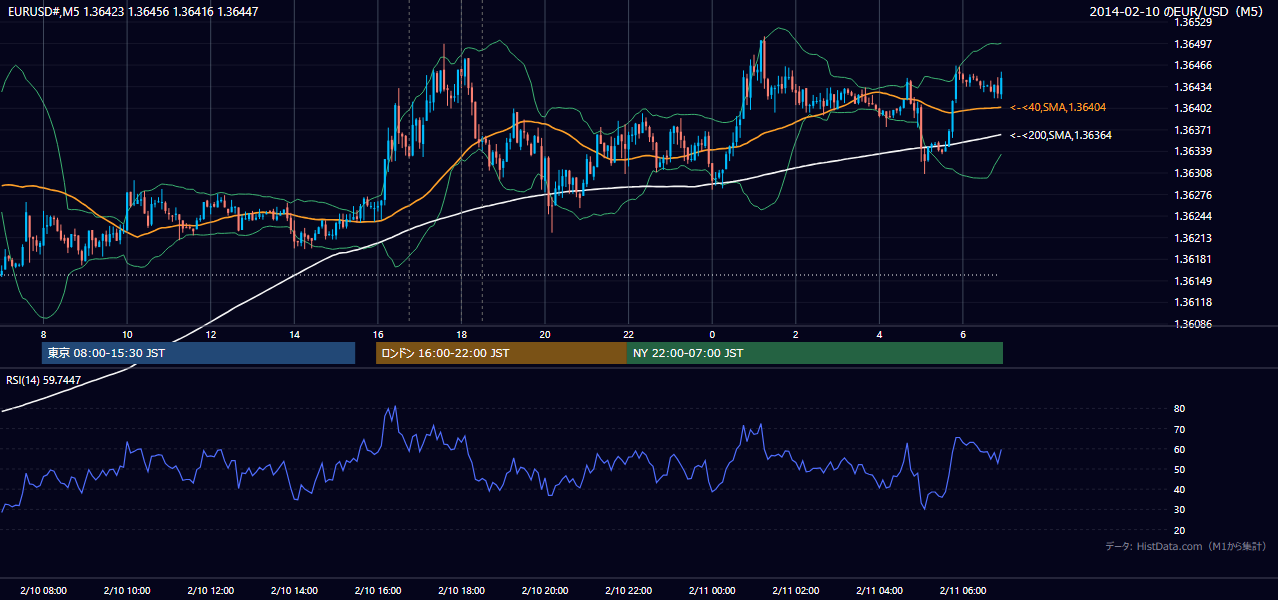Viewport: 1278px width, 600px height.
Task: Click hour tick 10 under the price chart
Action: click(127, 334)
